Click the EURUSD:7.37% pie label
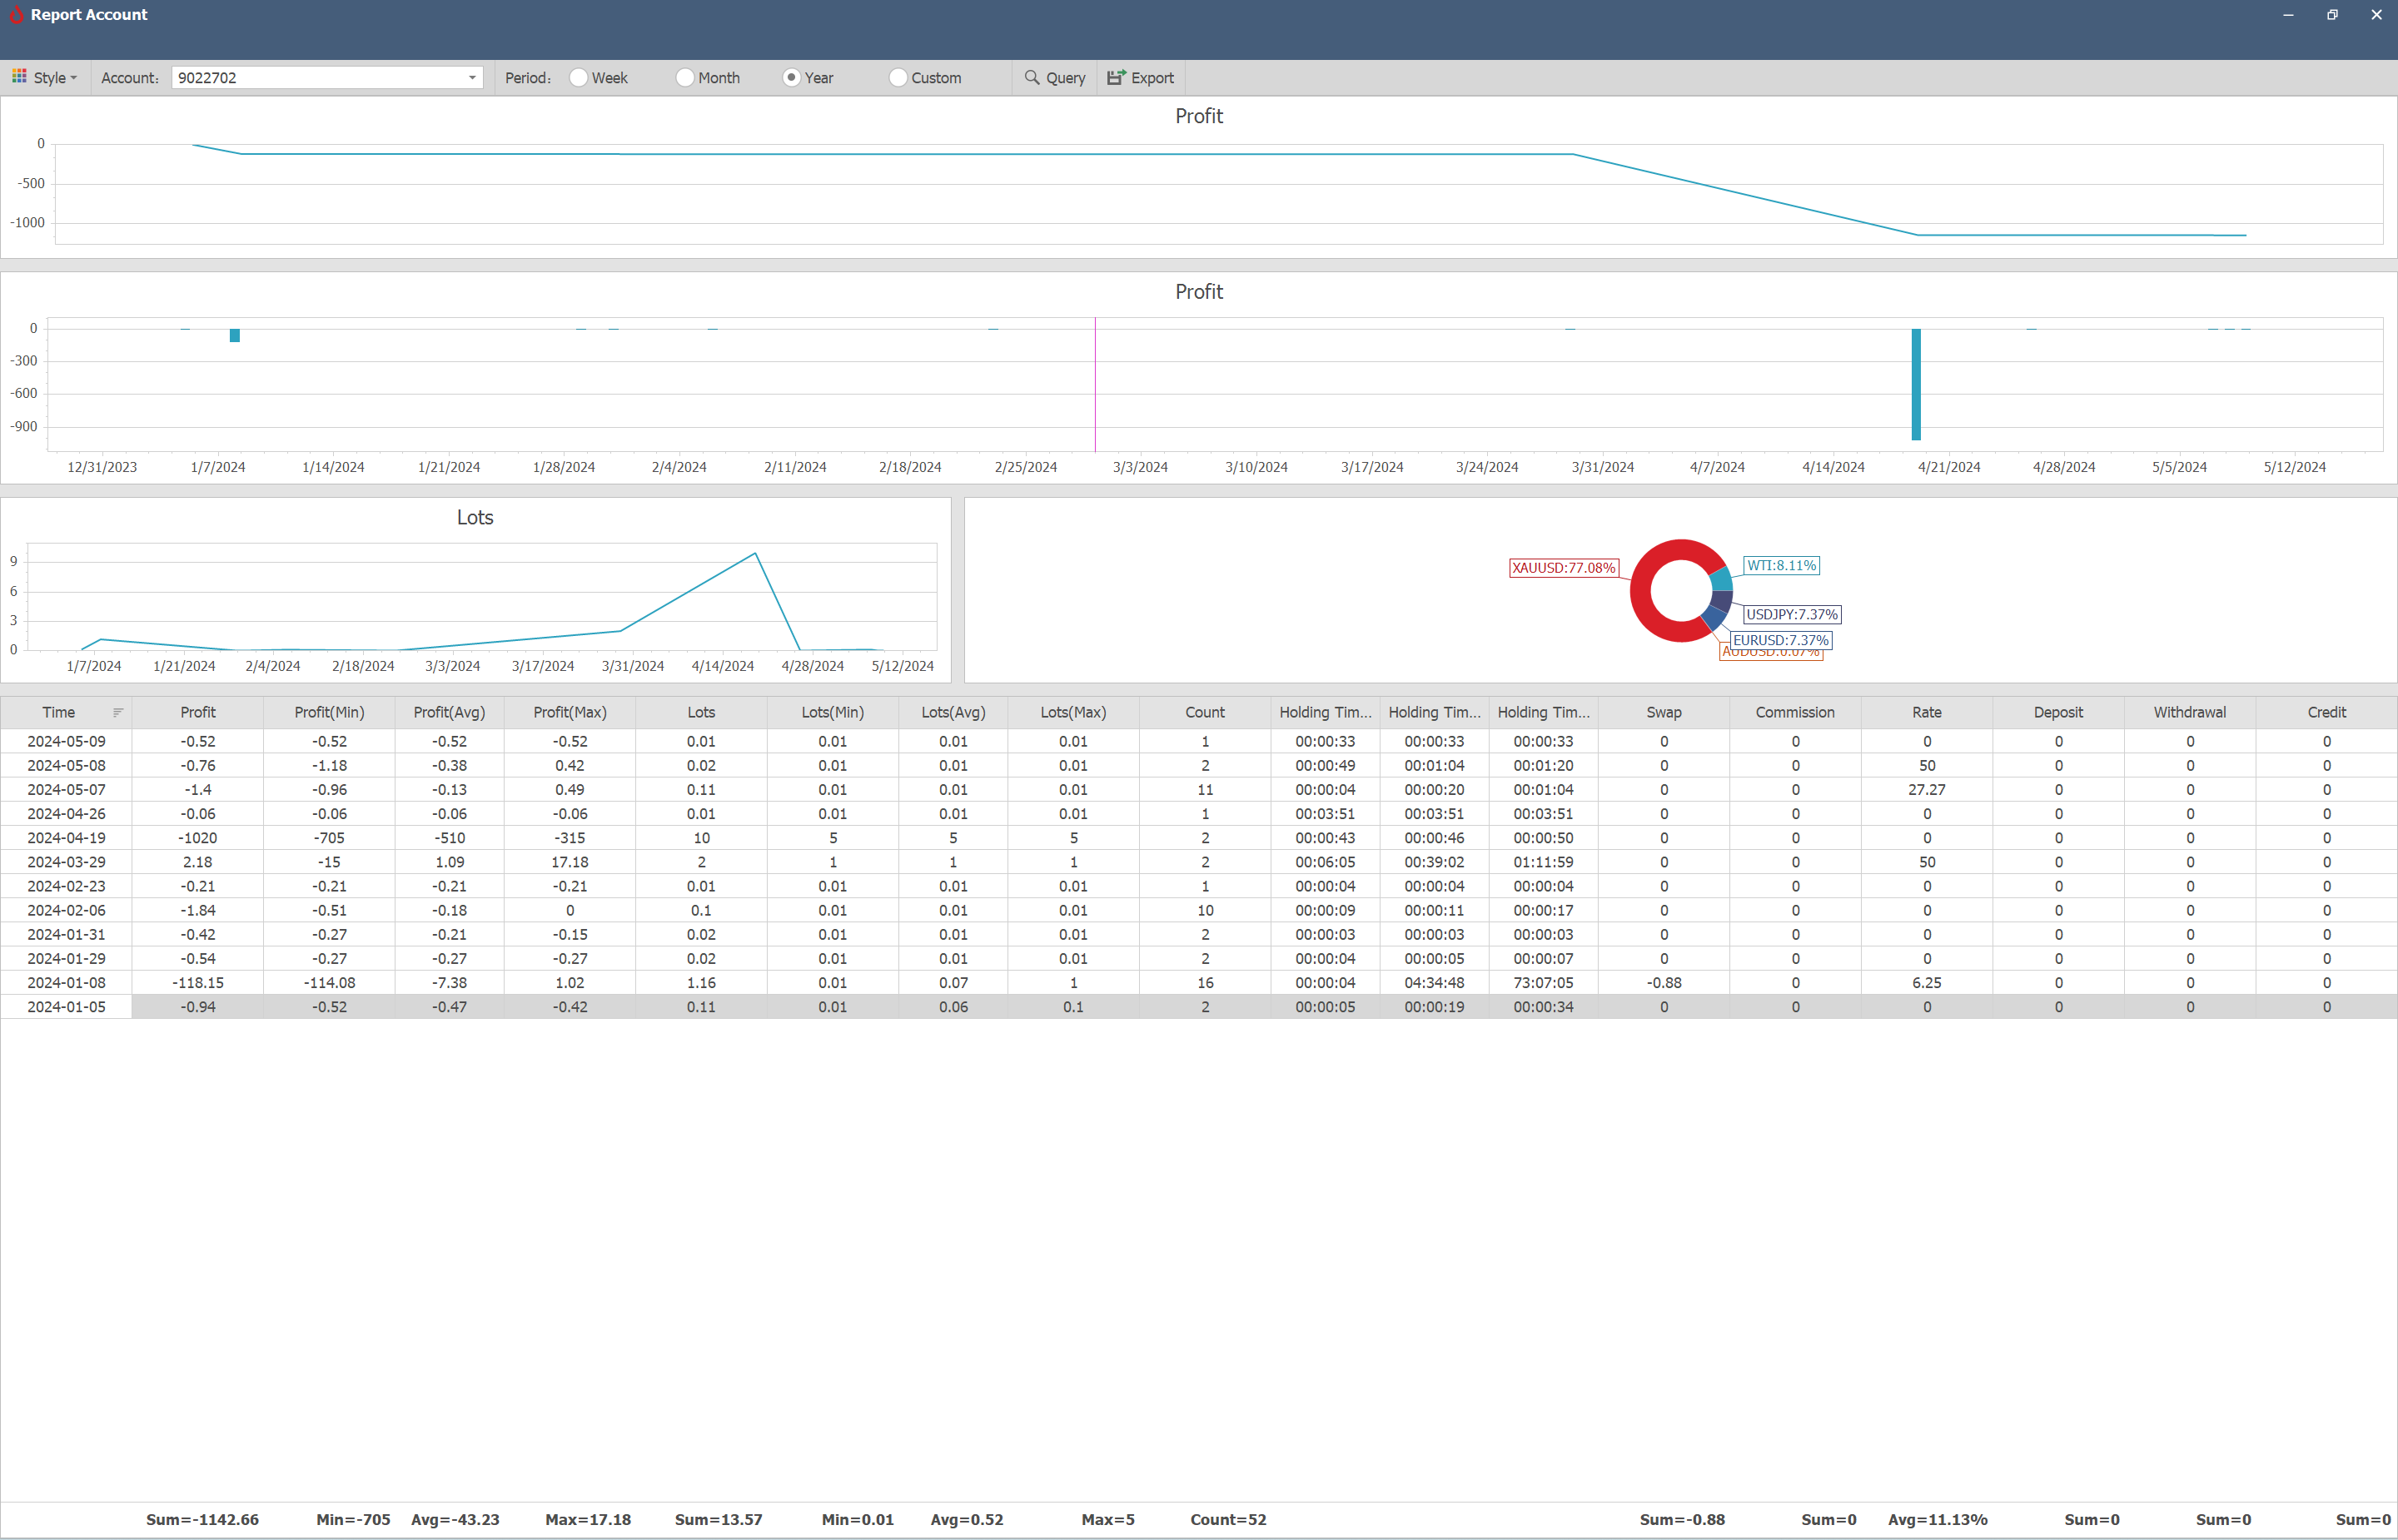Screen dimensions: 2398x1540 pyautogui.click(x=1781, y=640)
